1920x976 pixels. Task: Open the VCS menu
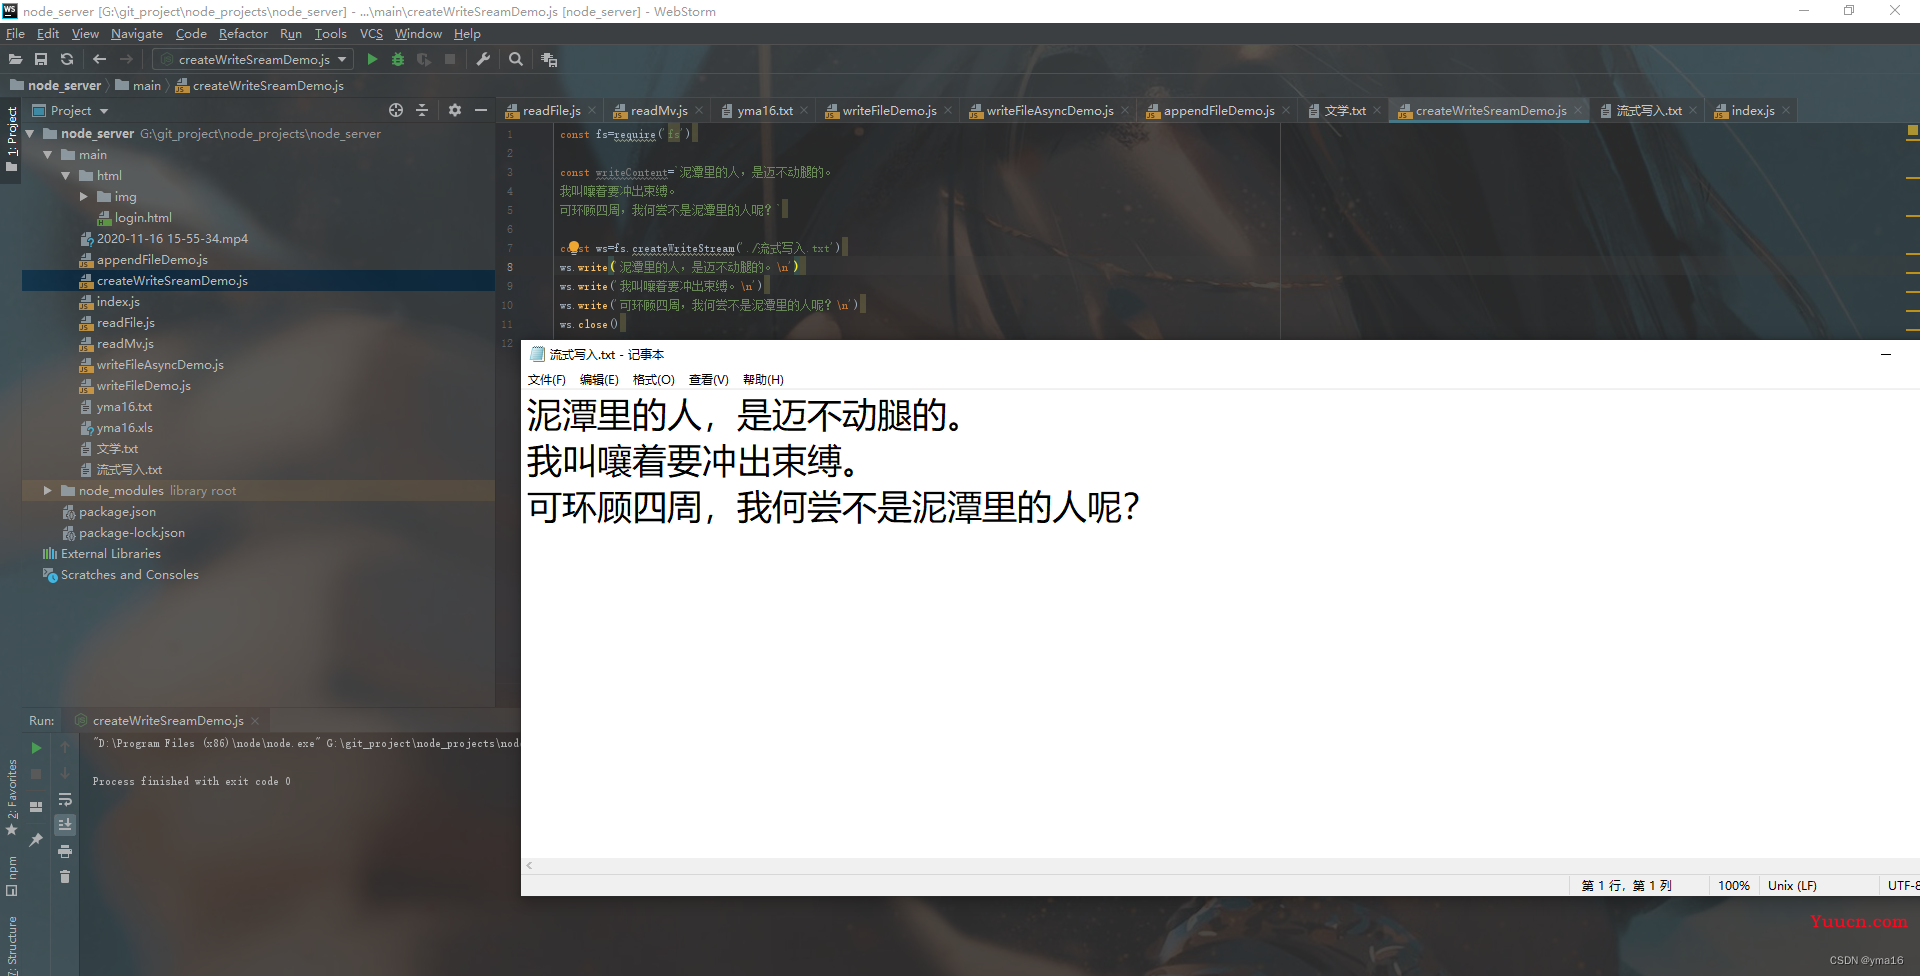[x=371, y=33]
